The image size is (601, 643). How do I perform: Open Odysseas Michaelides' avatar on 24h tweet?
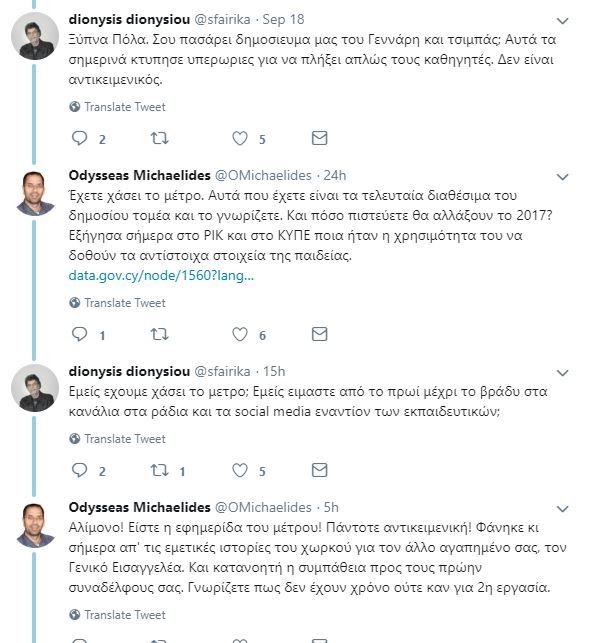coord(35,194)
